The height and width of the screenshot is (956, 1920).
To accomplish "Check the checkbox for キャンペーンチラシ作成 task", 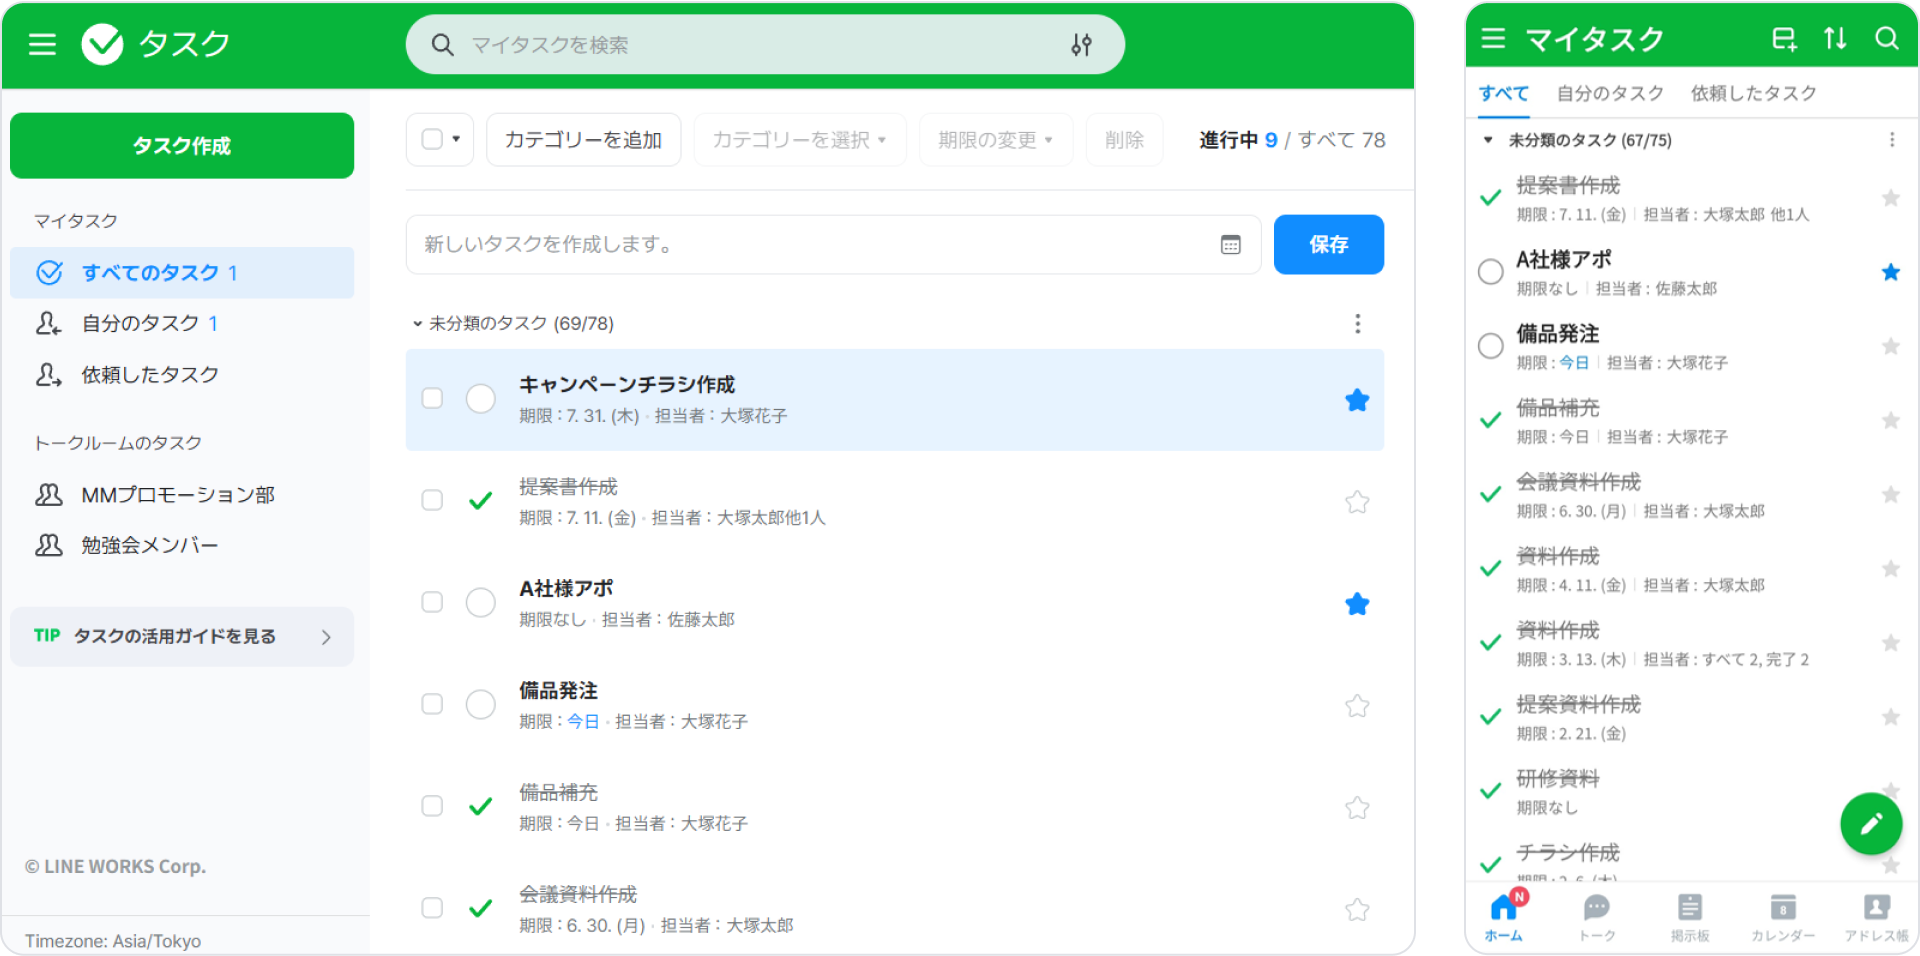I will coord(432,398).
